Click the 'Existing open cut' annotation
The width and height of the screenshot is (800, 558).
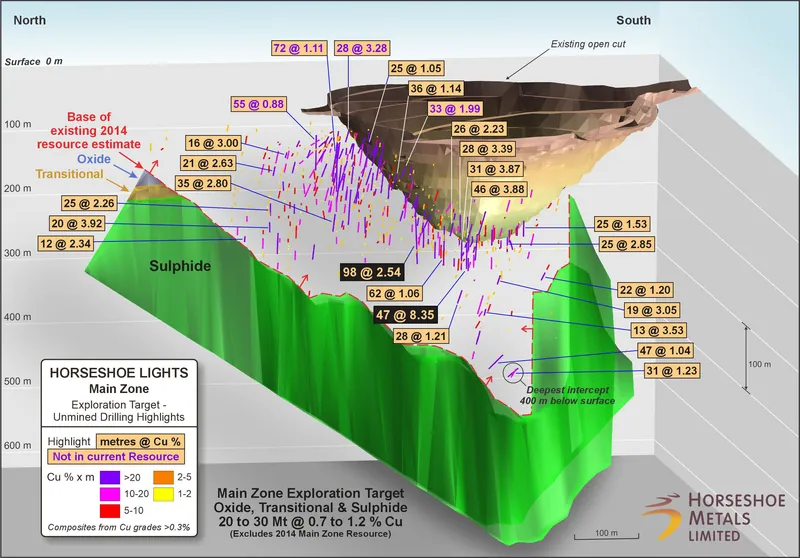point(588,44)
